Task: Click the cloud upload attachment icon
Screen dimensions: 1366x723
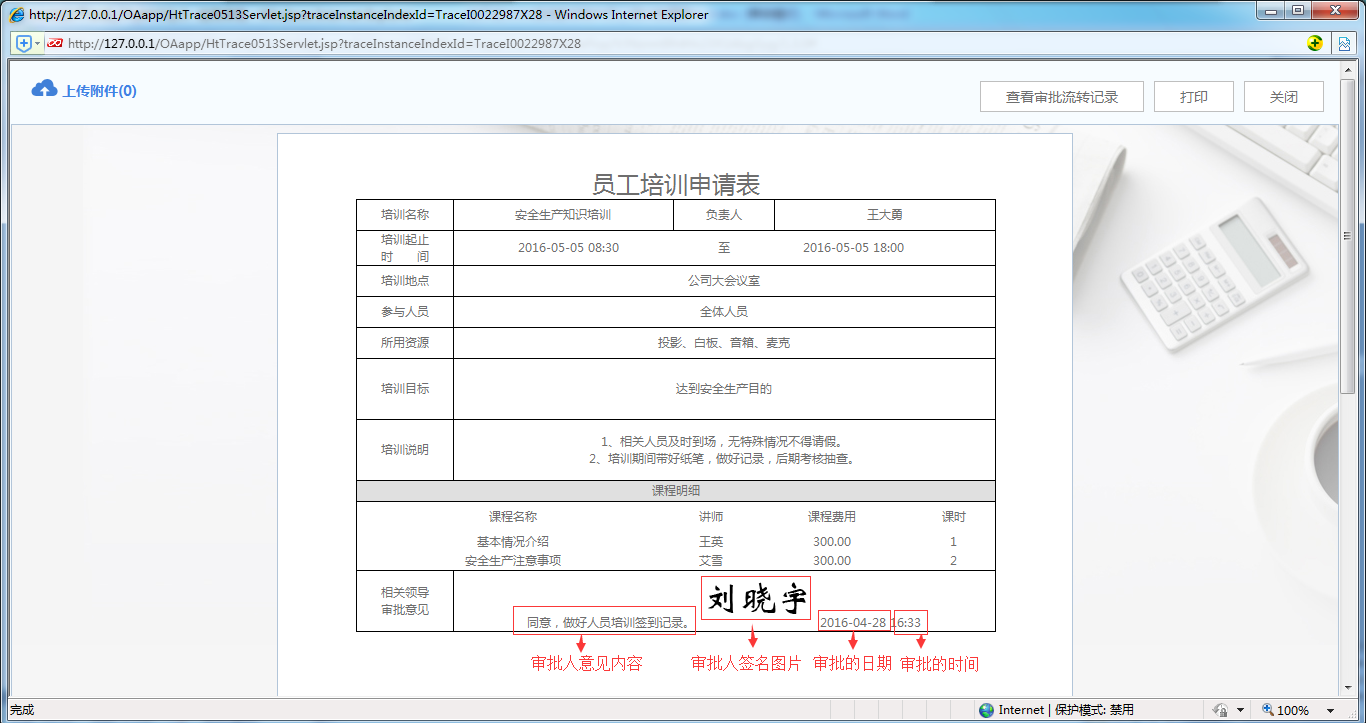Action: (x=44, y=89)
